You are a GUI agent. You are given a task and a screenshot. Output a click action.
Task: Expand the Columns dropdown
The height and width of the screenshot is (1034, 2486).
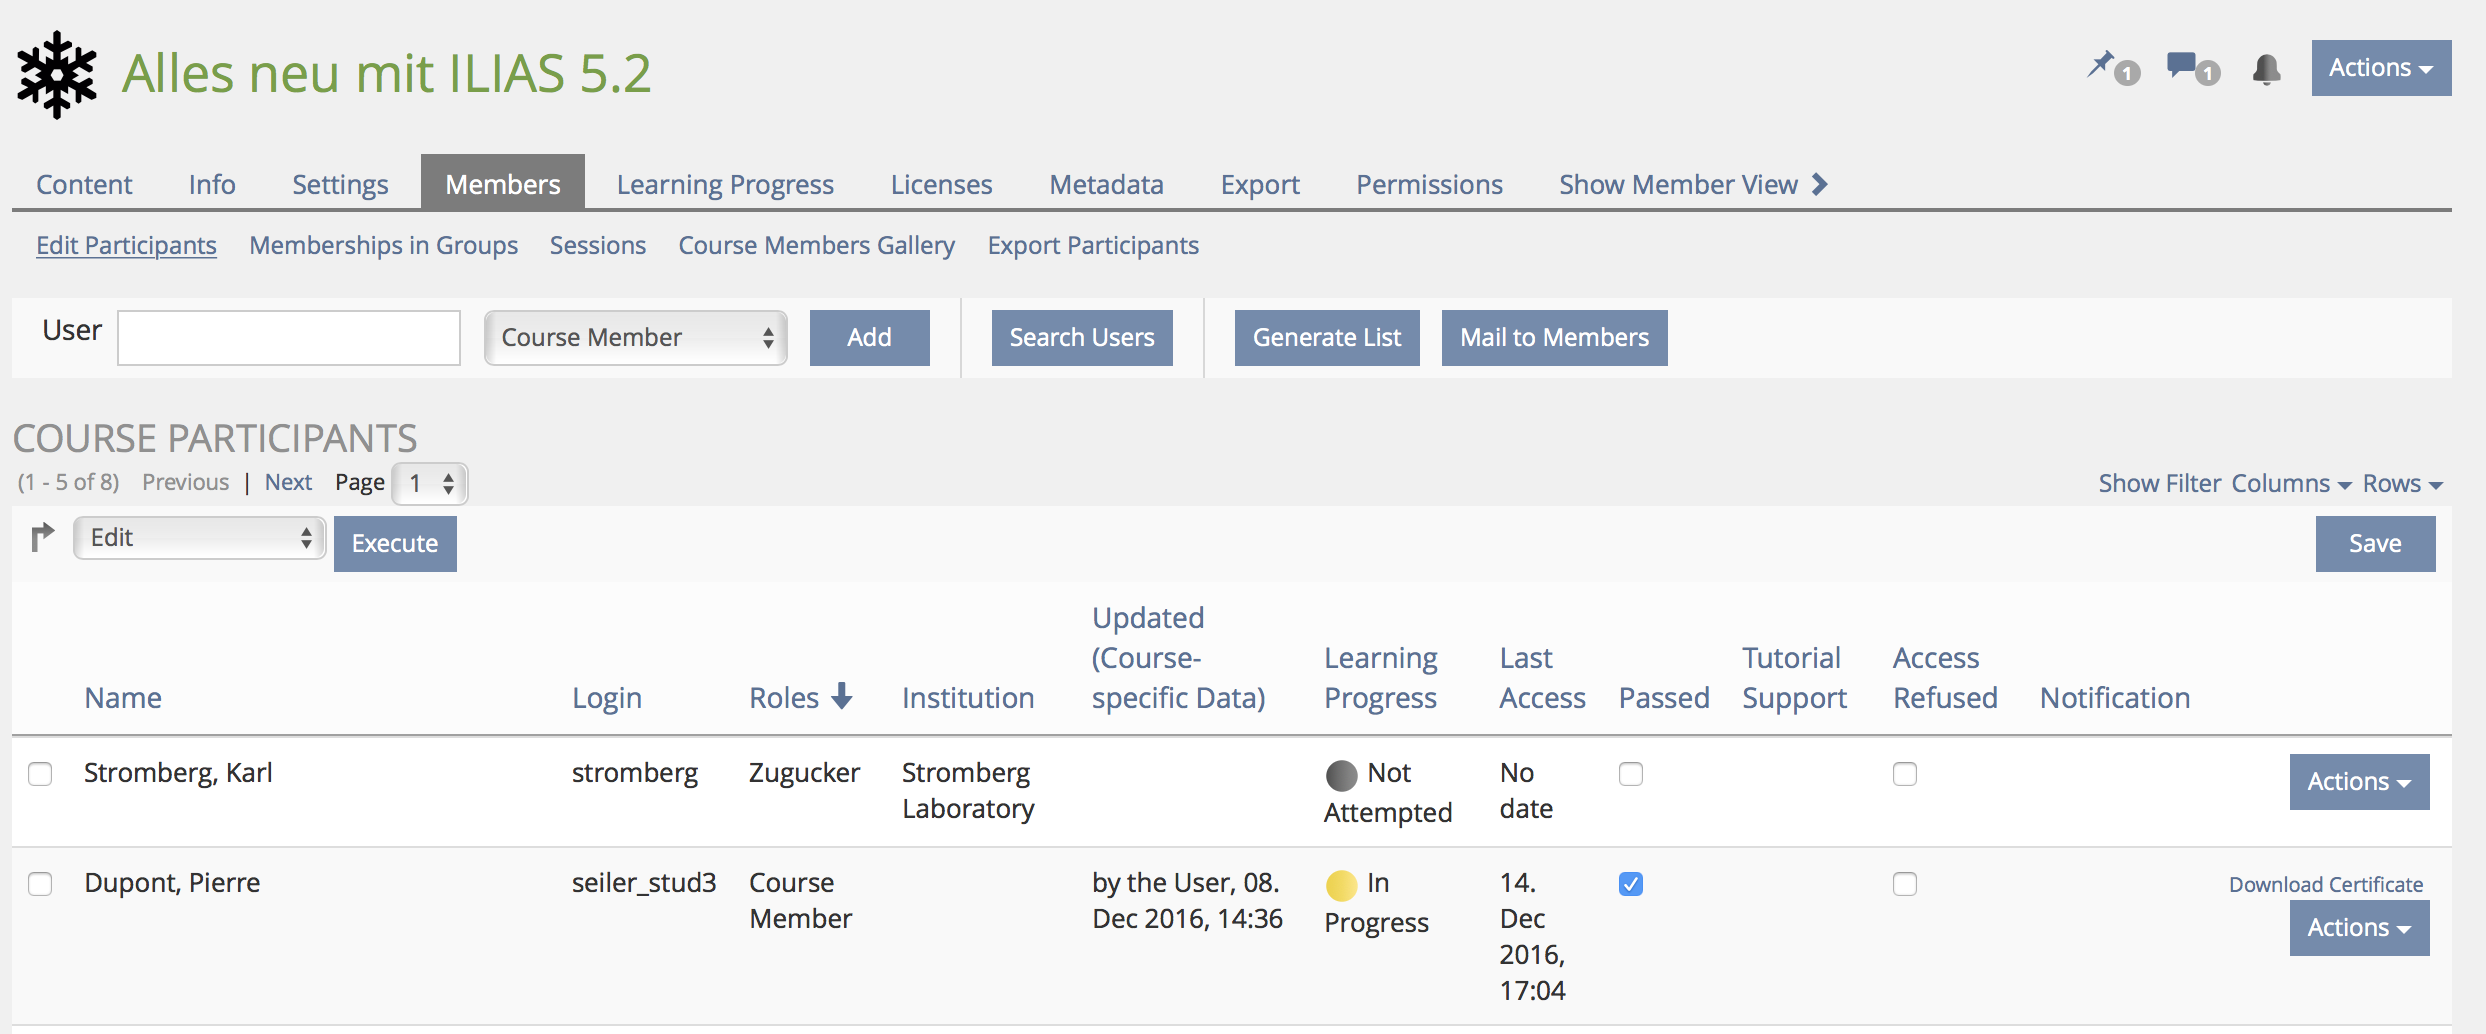[2291, 484]
